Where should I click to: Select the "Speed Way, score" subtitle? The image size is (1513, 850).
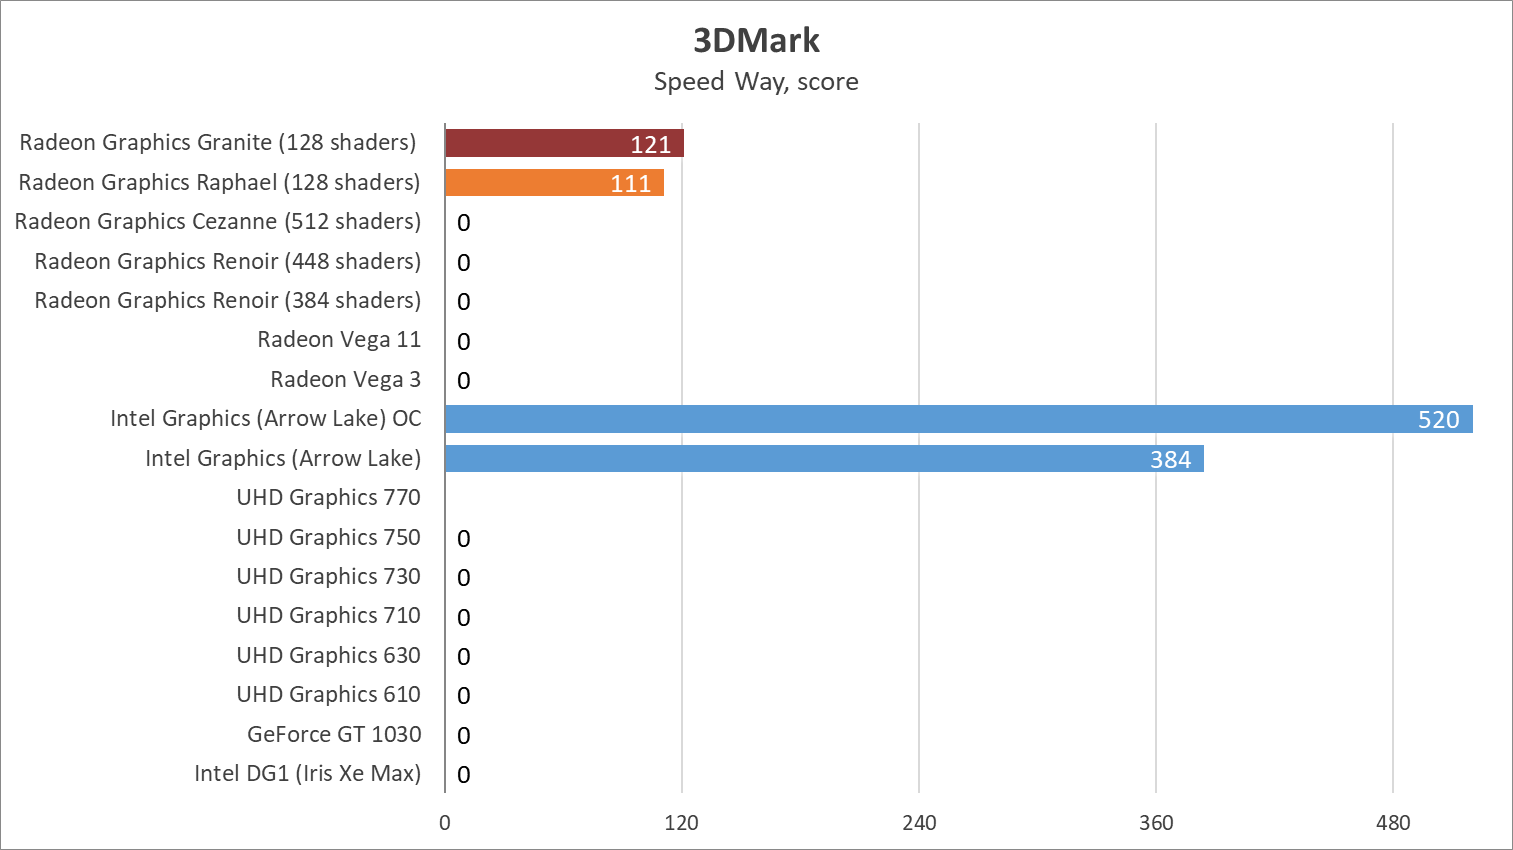756,81
